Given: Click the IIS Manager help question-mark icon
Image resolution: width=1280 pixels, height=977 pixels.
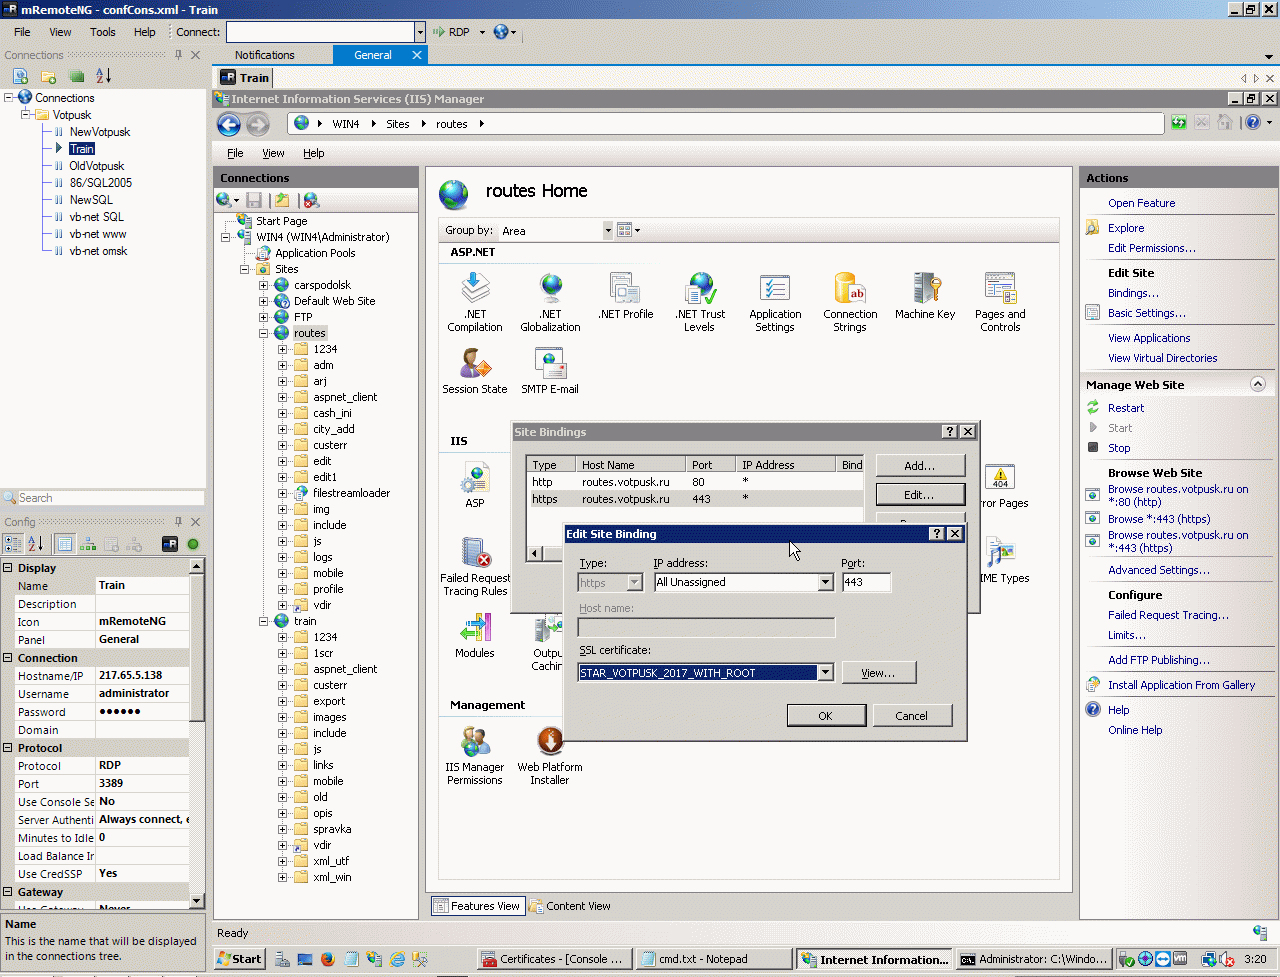Looking at the screenshot, I should pos(1253,123).
